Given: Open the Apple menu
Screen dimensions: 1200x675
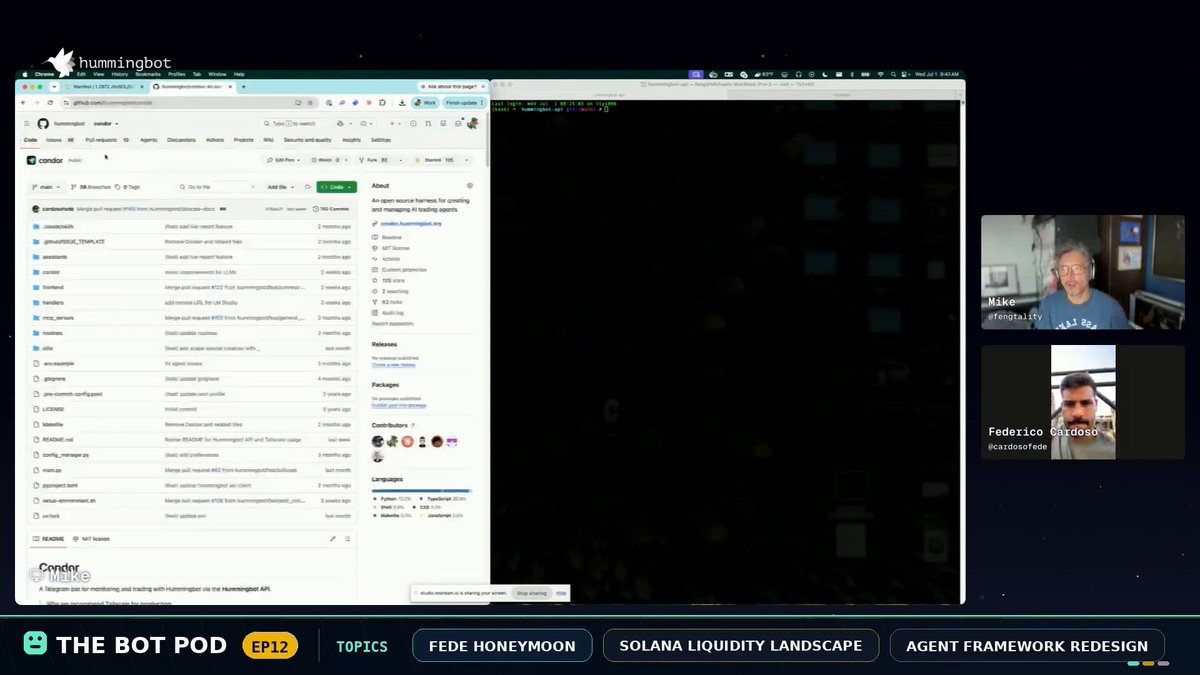Looking at the screenshot, I should coord(25,74).
